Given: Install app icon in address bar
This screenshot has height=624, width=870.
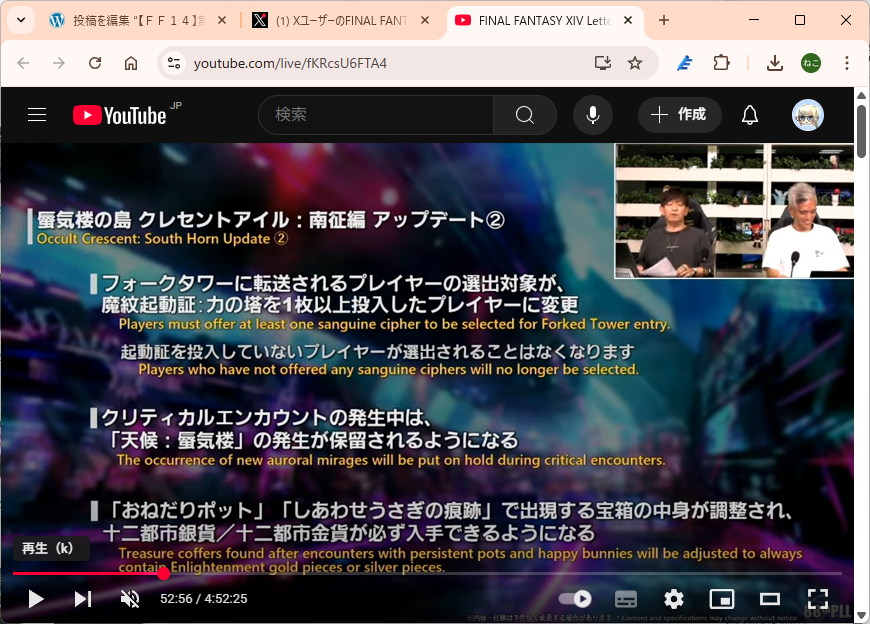Looking at the screenshot, I should coord(603,63).
